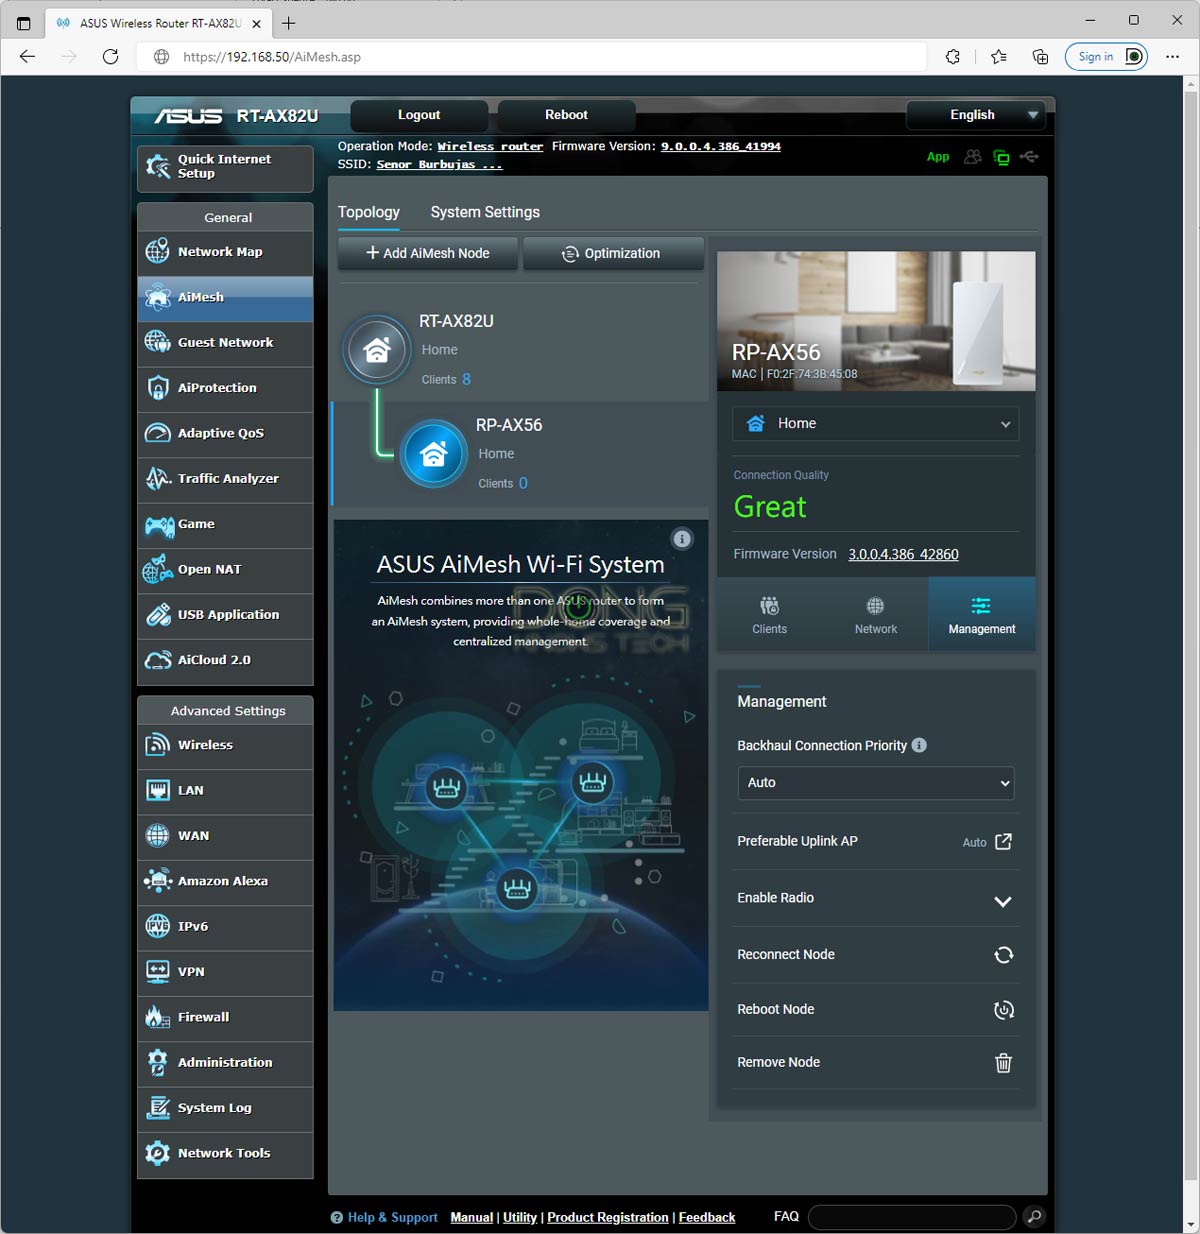Click the Quick Internet Setup wand icon

[x=158, y=166]
